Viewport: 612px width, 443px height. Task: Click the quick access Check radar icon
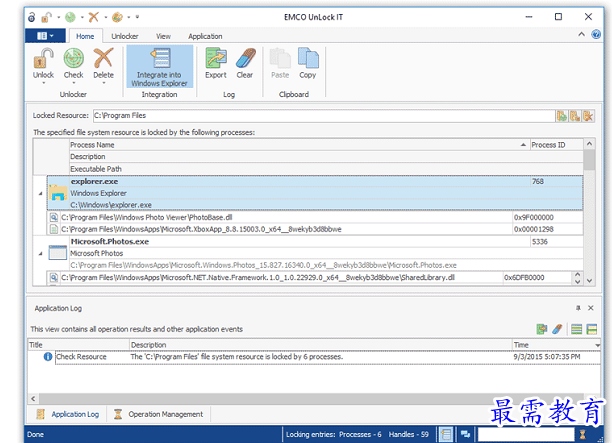click(70, 17)
